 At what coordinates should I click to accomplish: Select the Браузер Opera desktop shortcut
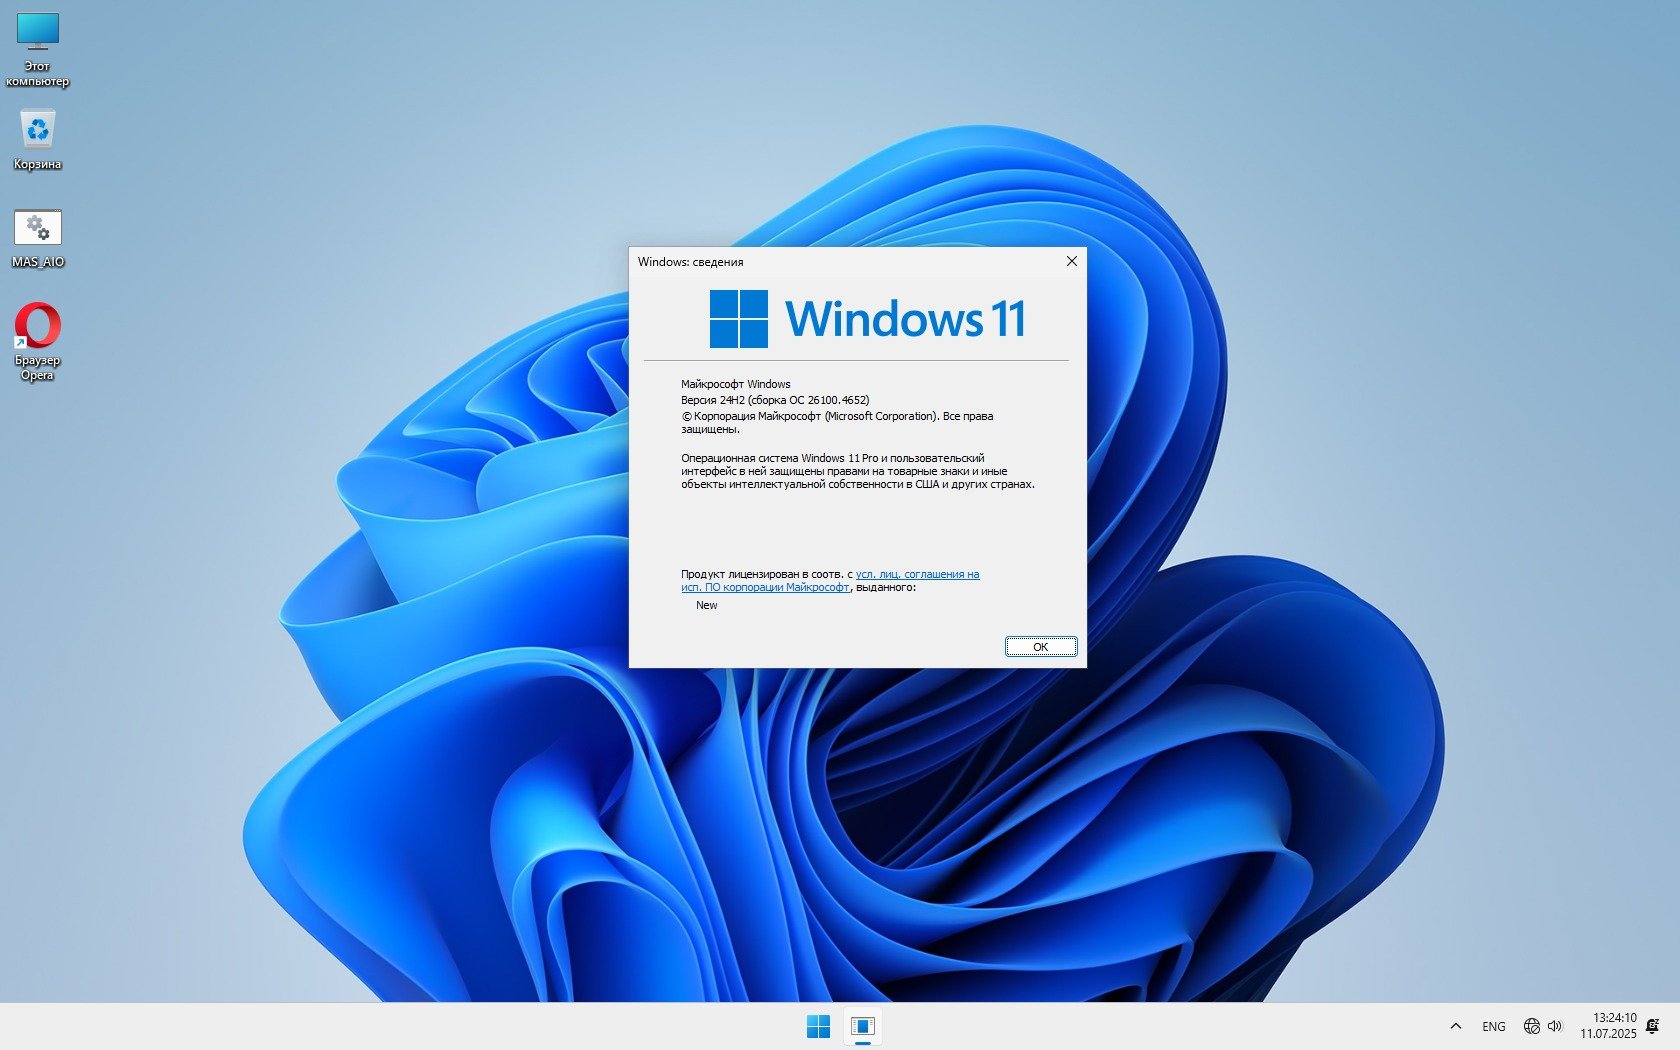click(x=38, y=341)
